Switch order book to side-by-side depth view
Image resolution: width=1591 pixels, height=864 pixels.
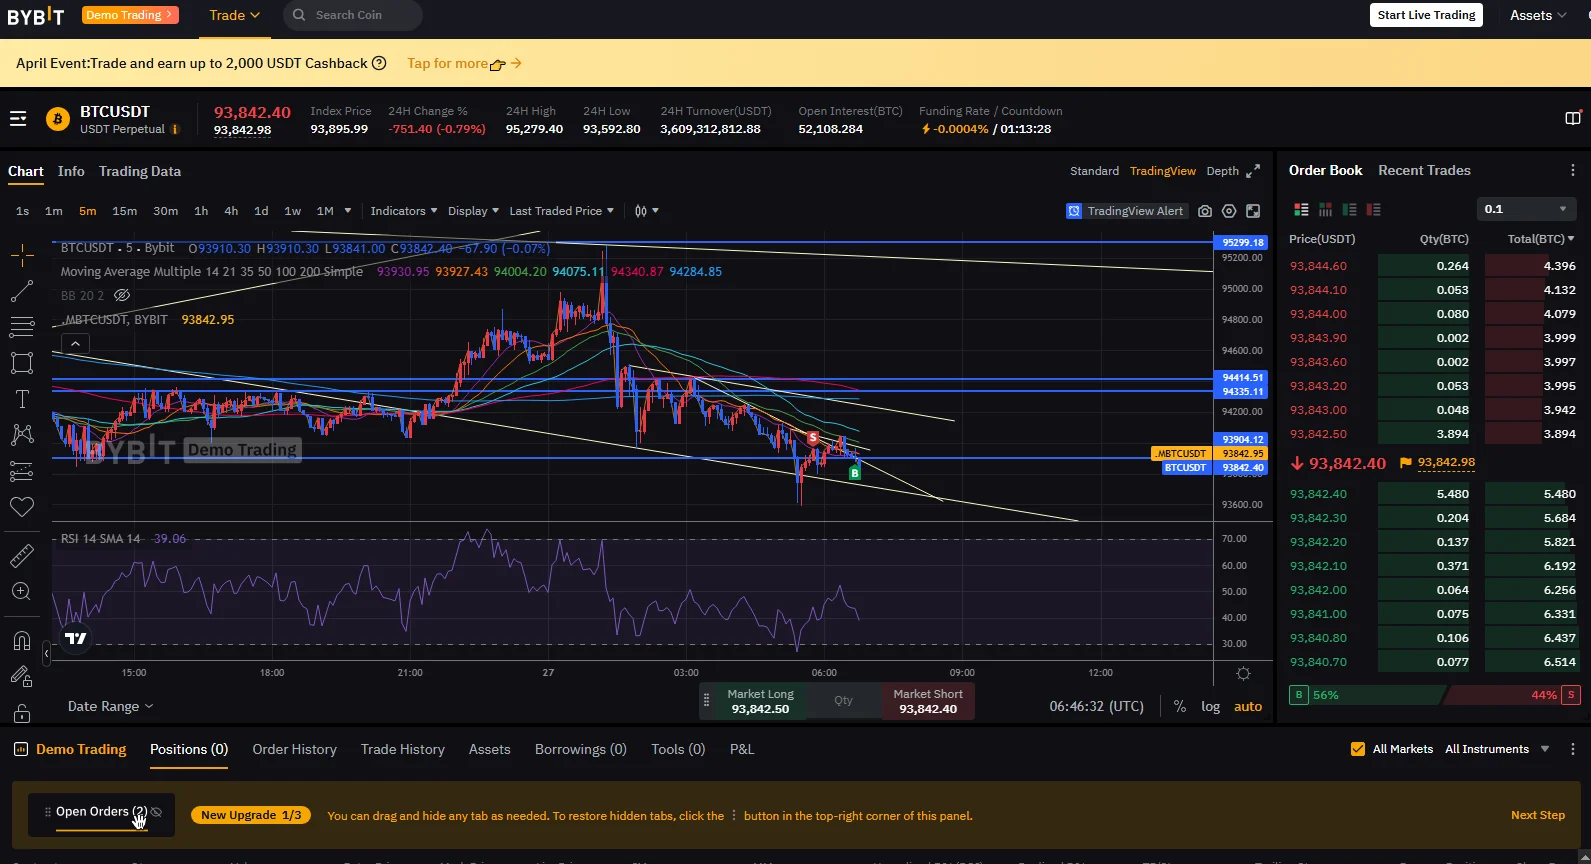click(1325, 209)
